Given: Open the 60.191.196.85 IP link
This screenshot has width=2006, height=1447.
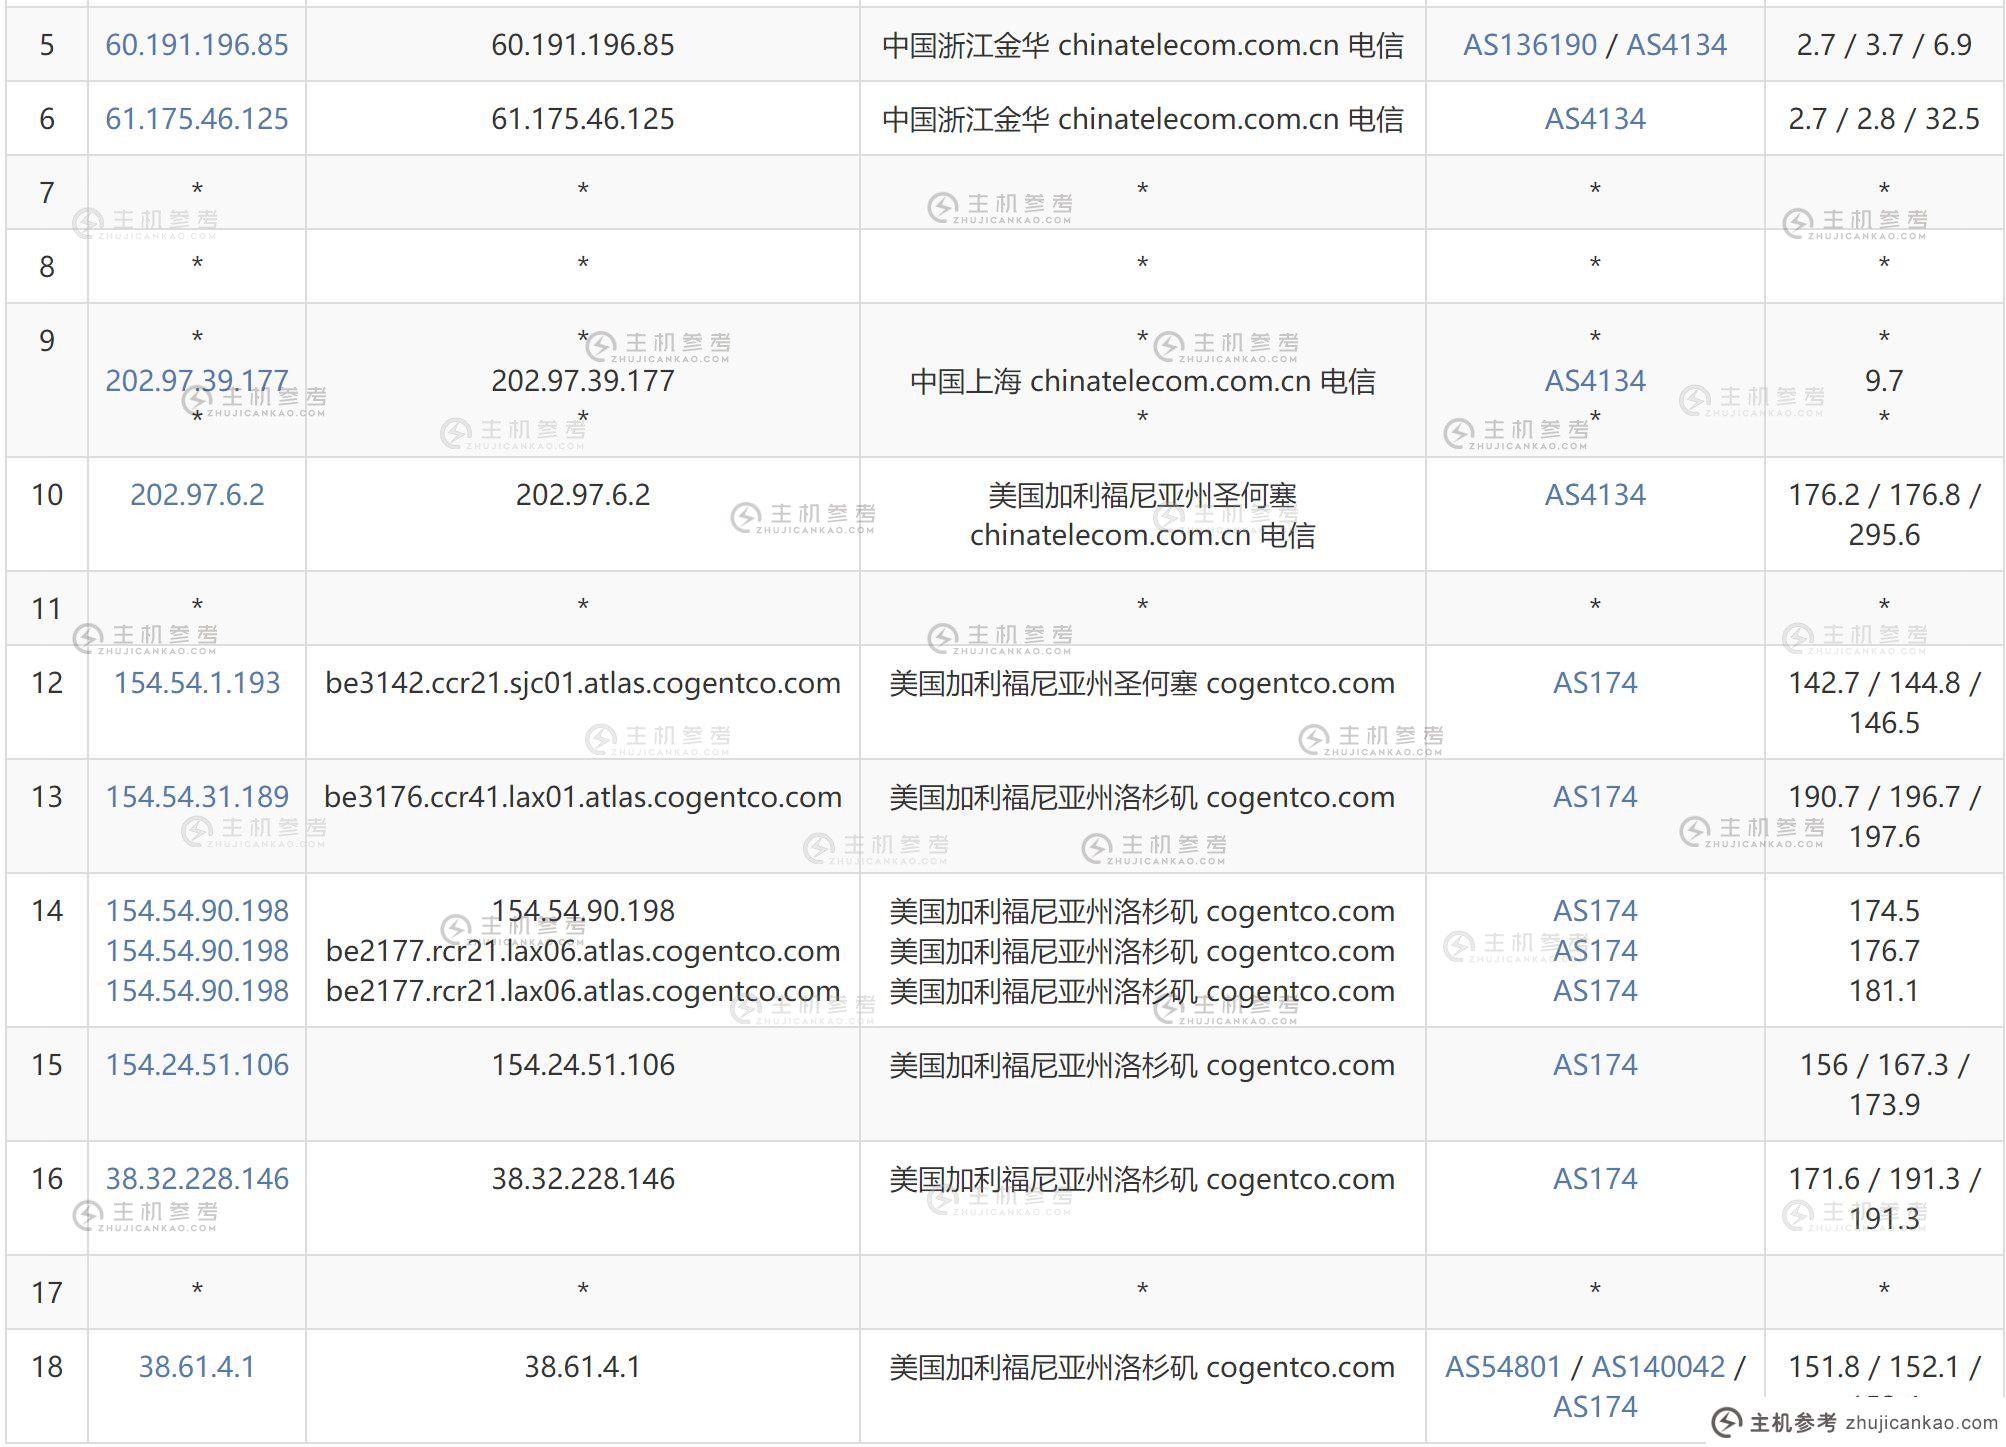Looking at the screenshot, I should click(197, 45).
